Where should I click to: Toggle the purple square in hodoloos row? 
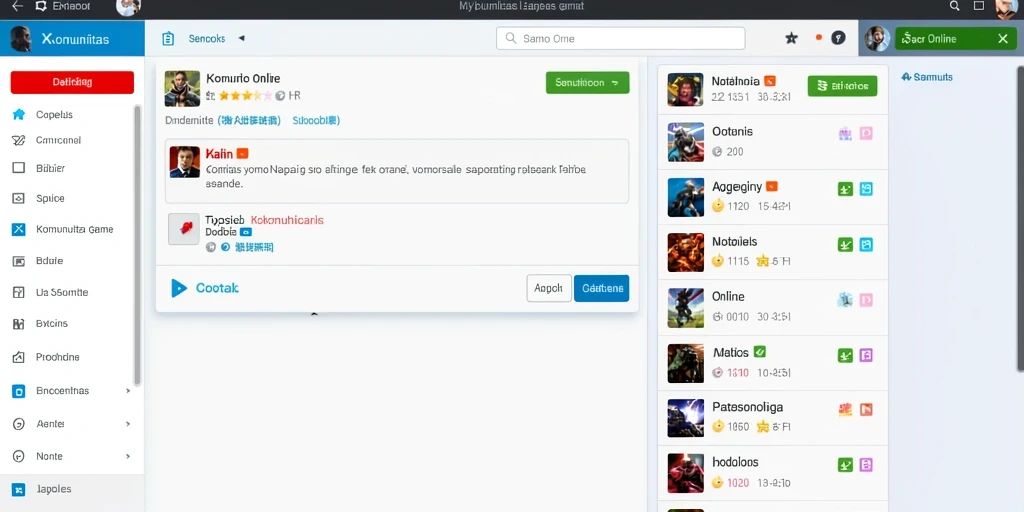click(x=867, y=465)
